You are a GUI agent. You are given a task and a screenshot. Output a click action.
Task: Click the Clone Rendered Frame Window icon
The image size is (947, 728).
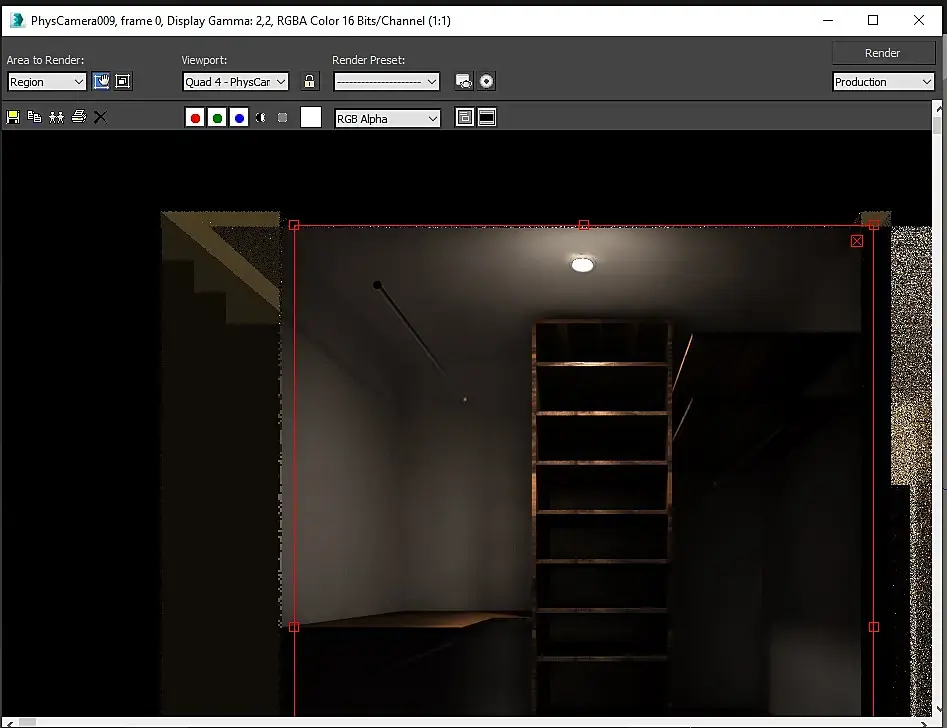click(56, 117)
